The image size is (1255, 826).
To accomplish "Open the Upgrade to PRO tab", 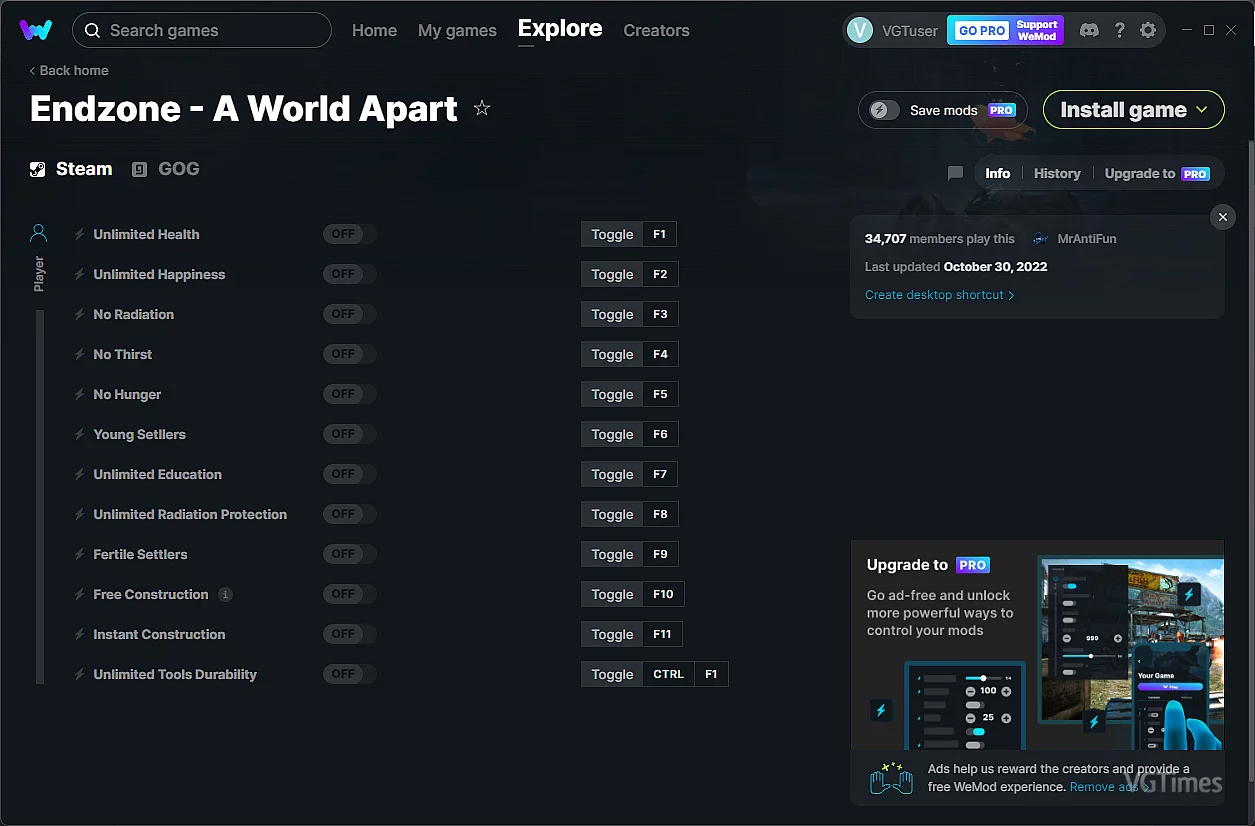I will [1157, 173].
